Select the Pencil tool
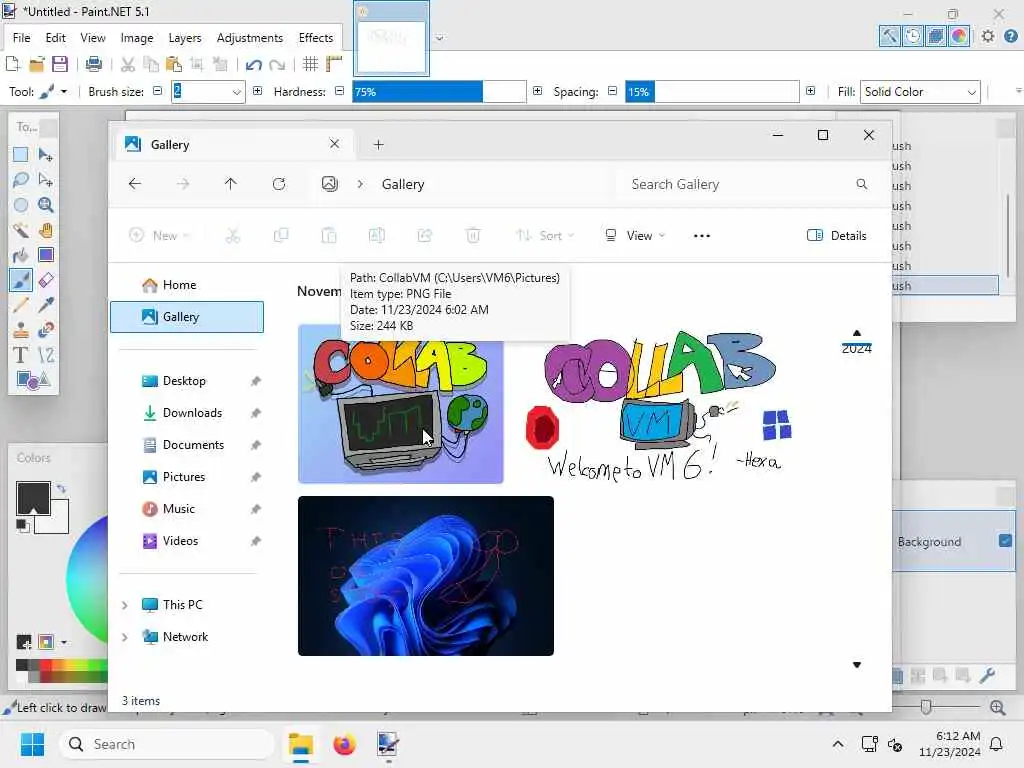Screen dimensions: 1024x768 click(x=20, y=305)
